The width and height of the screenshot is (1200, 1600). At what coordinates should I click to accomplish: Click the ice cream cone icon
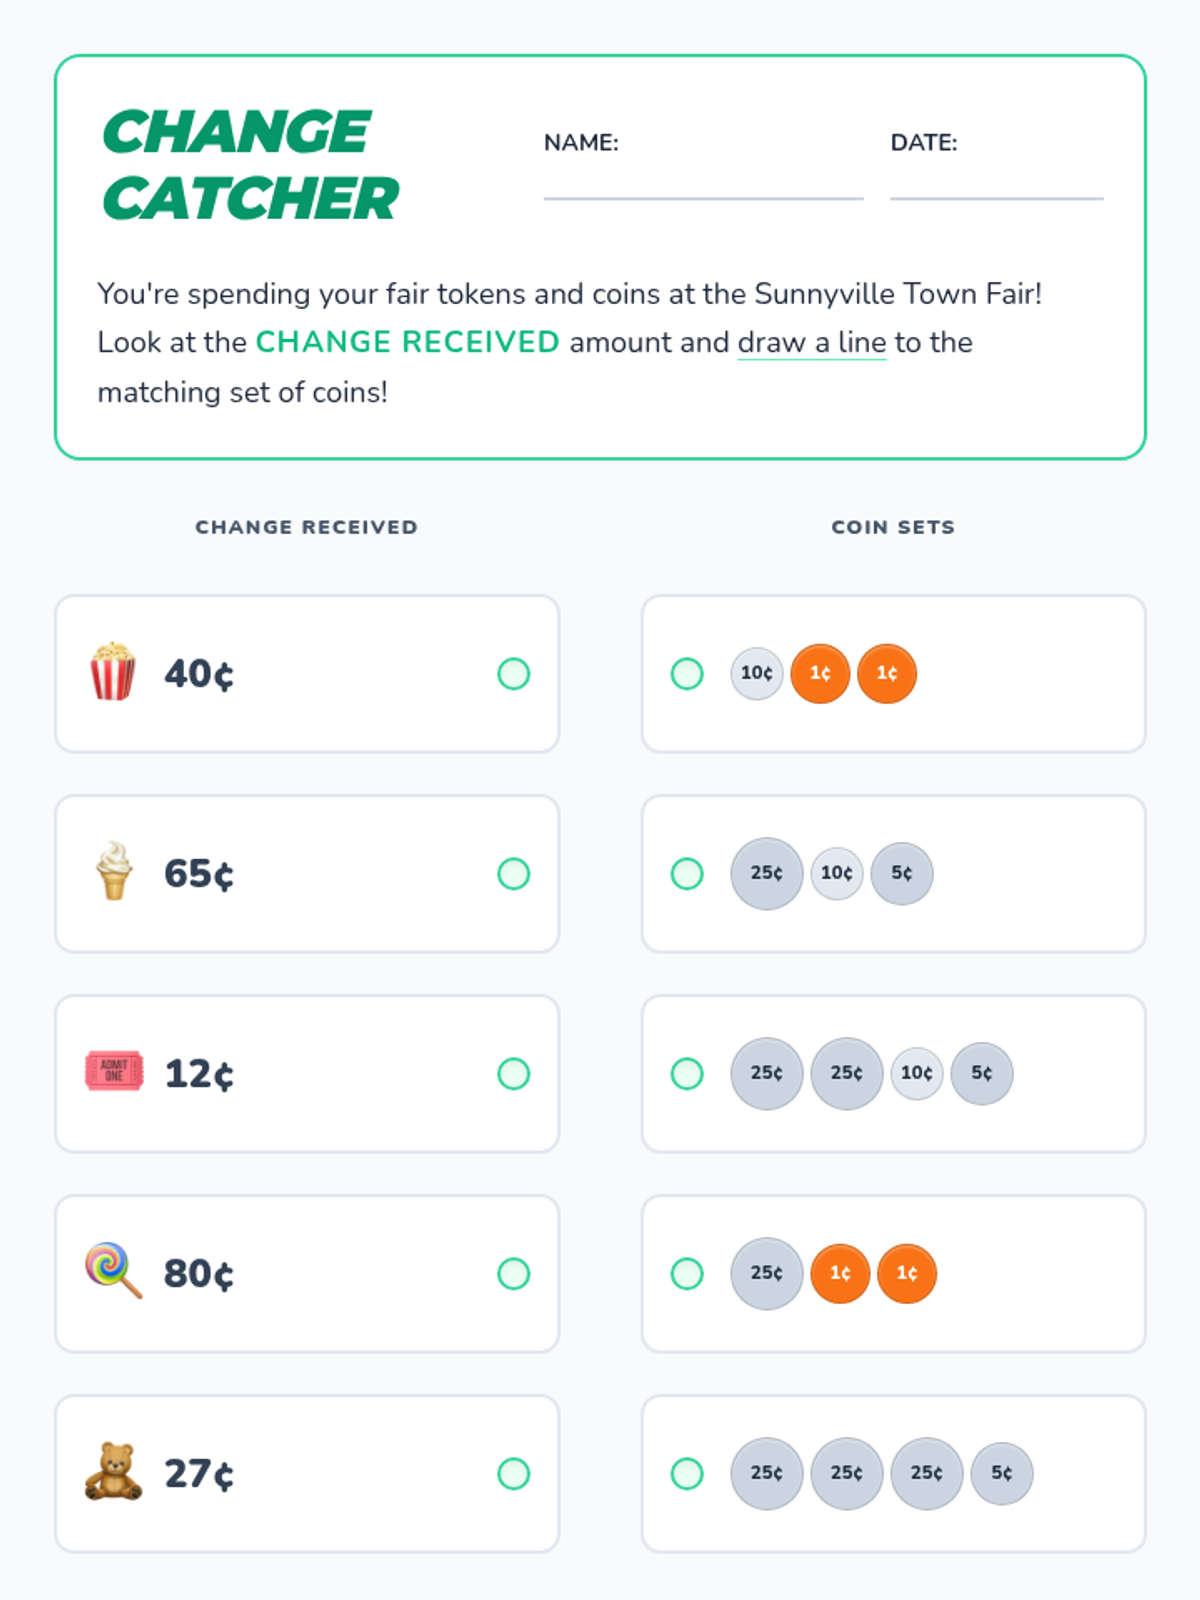114,871
